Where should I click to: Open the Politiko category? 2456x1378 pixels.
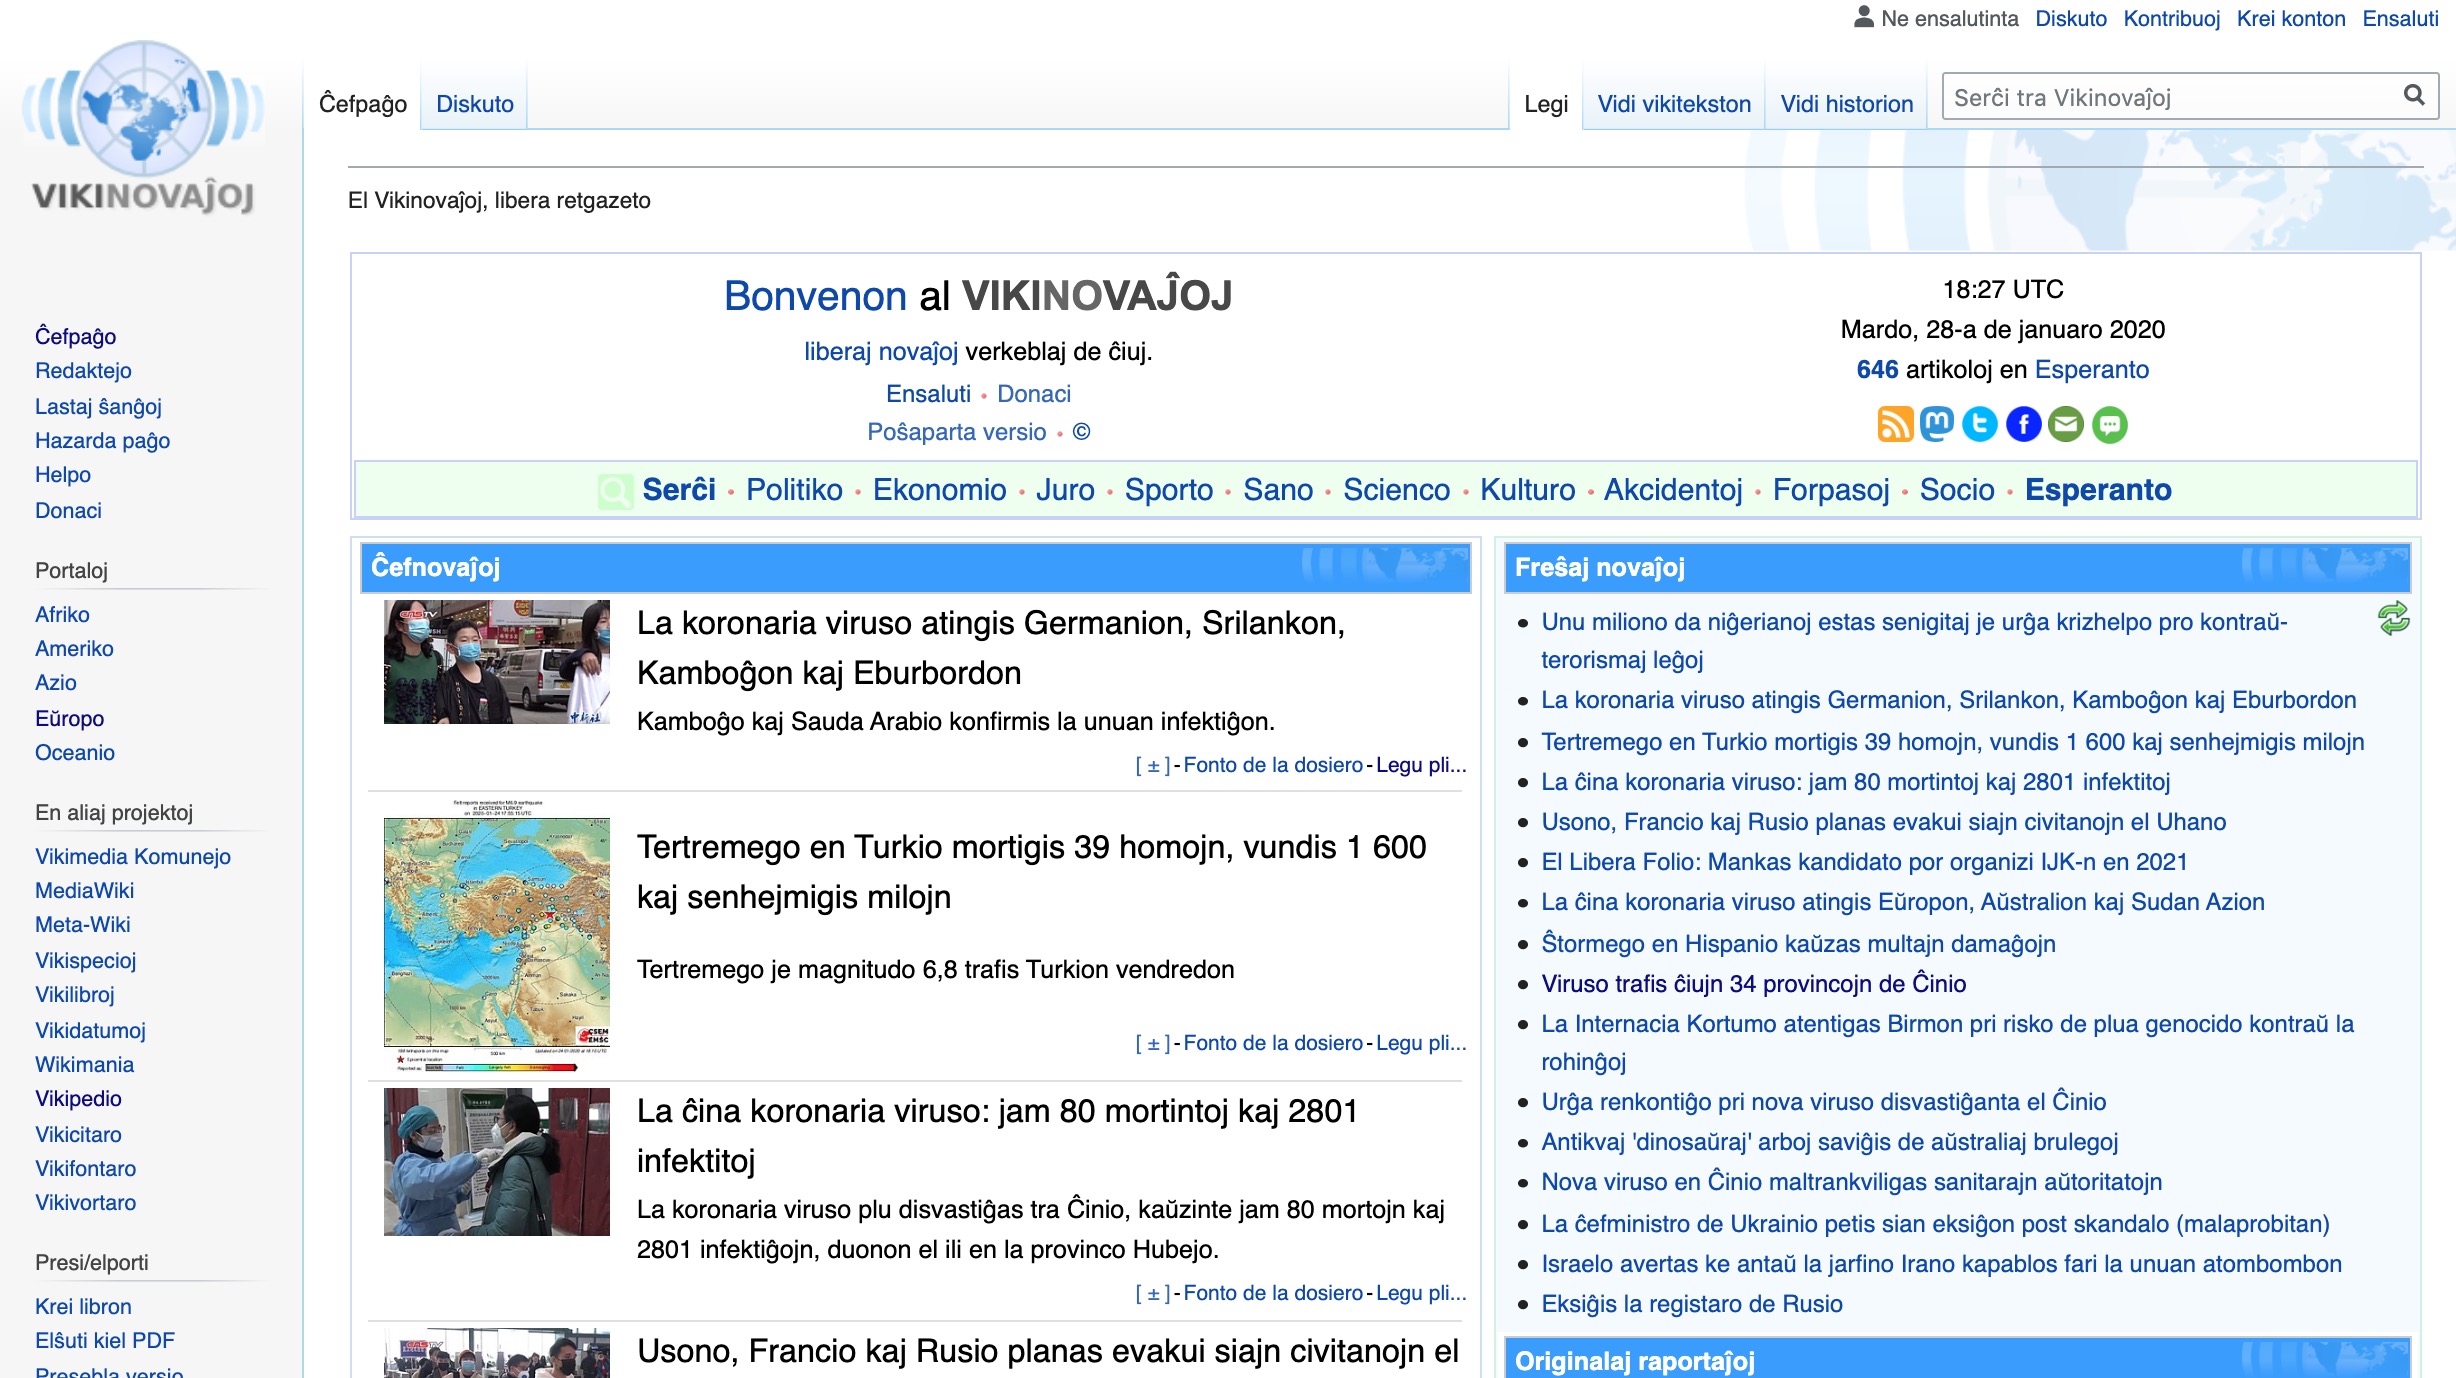pyautogui.click(x=795, y=490)
